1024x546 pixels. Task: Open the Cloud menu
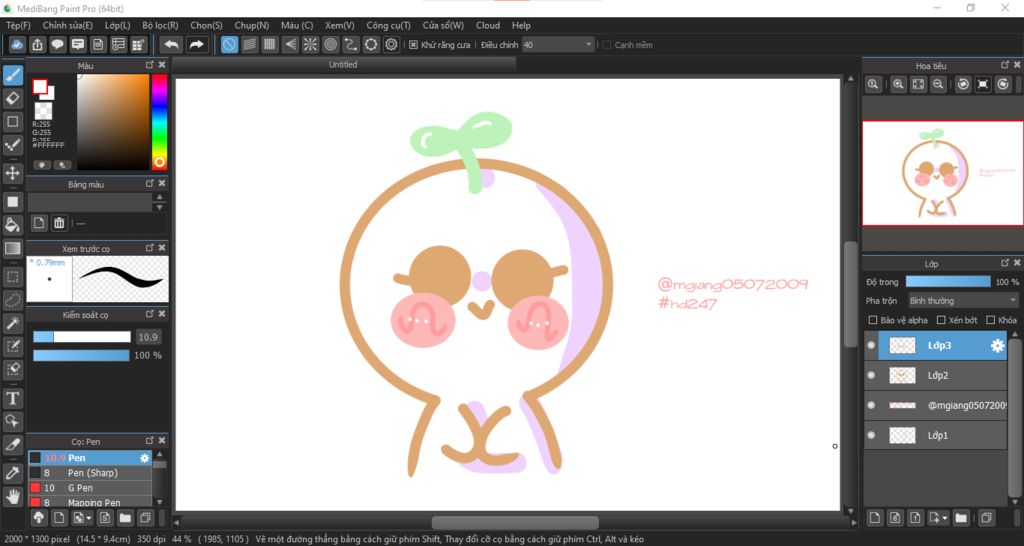click(488, 25)
